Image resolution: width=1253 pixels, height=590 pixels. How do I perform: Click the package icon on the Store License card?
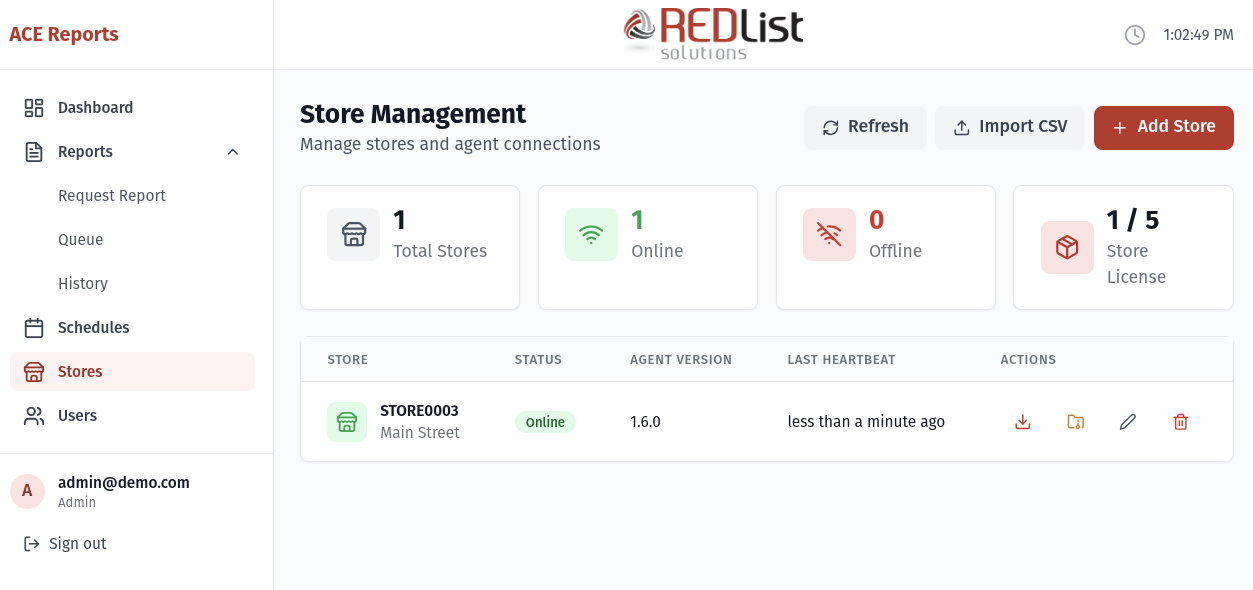tap(1067, 247)
